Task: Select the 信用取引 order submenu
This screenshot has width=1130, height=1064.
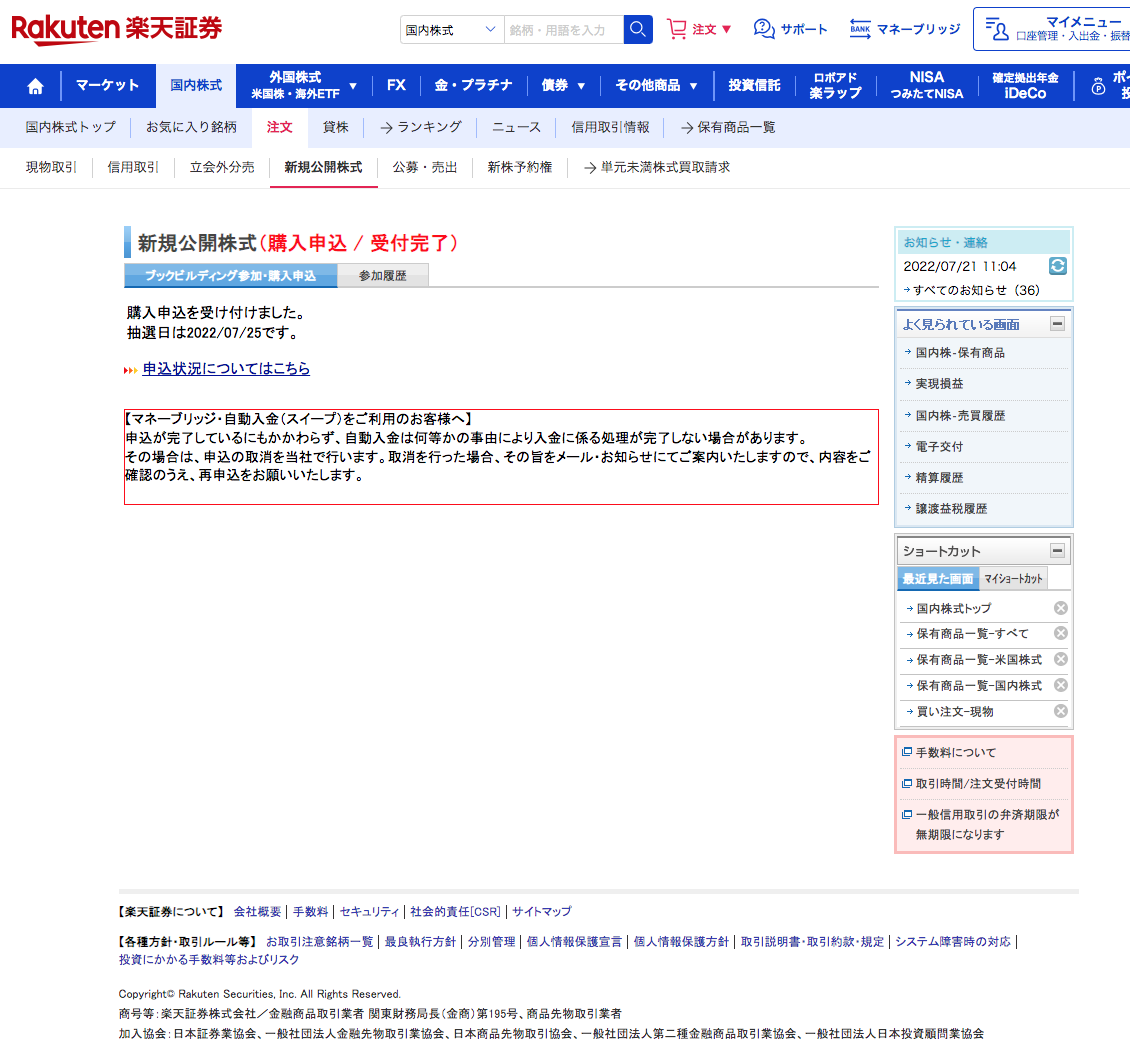Action: tap(133, 167)
